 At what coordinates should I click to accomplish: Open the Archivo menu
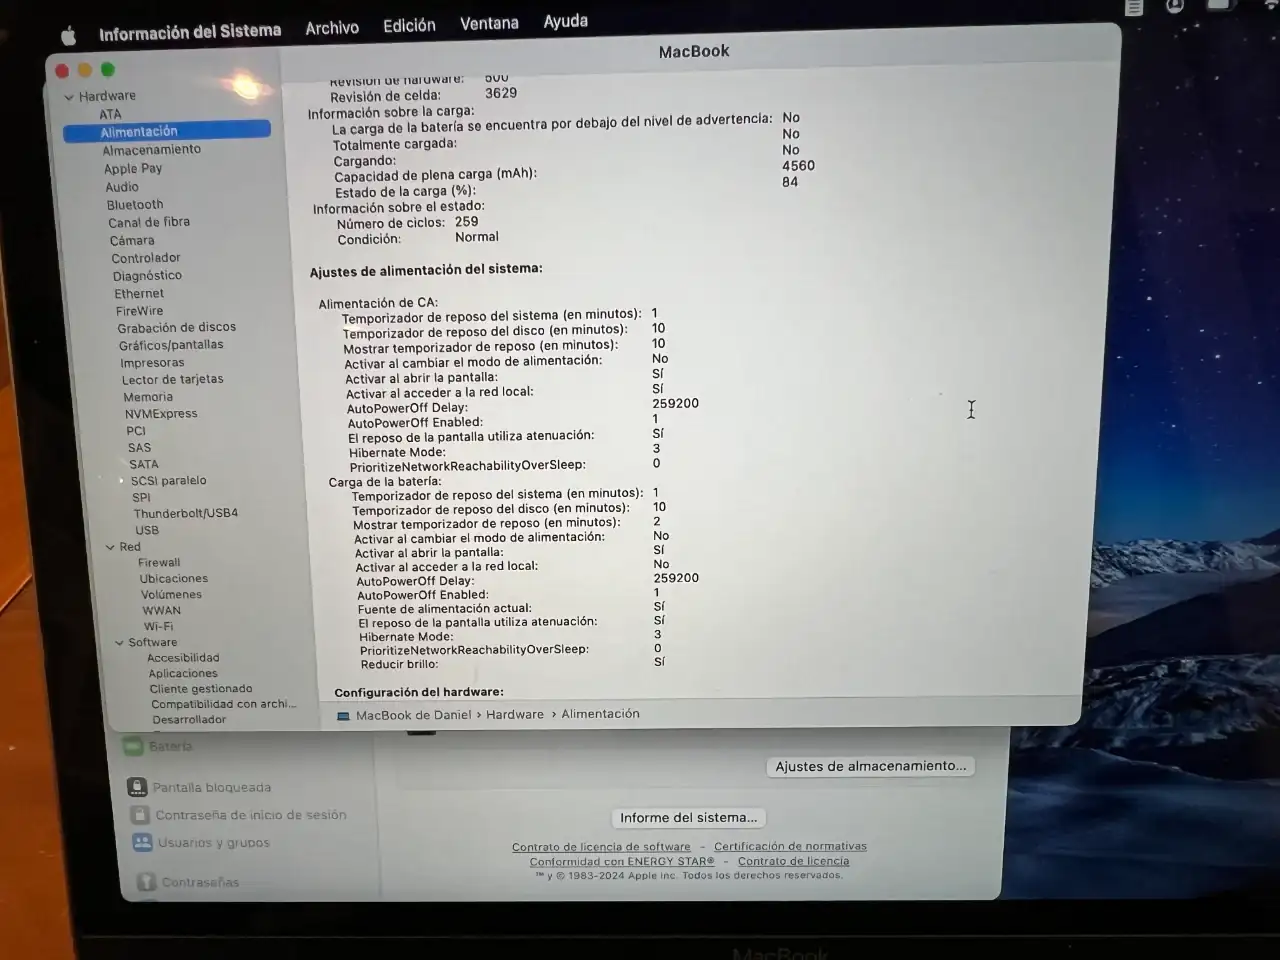(x=332, y=28)
